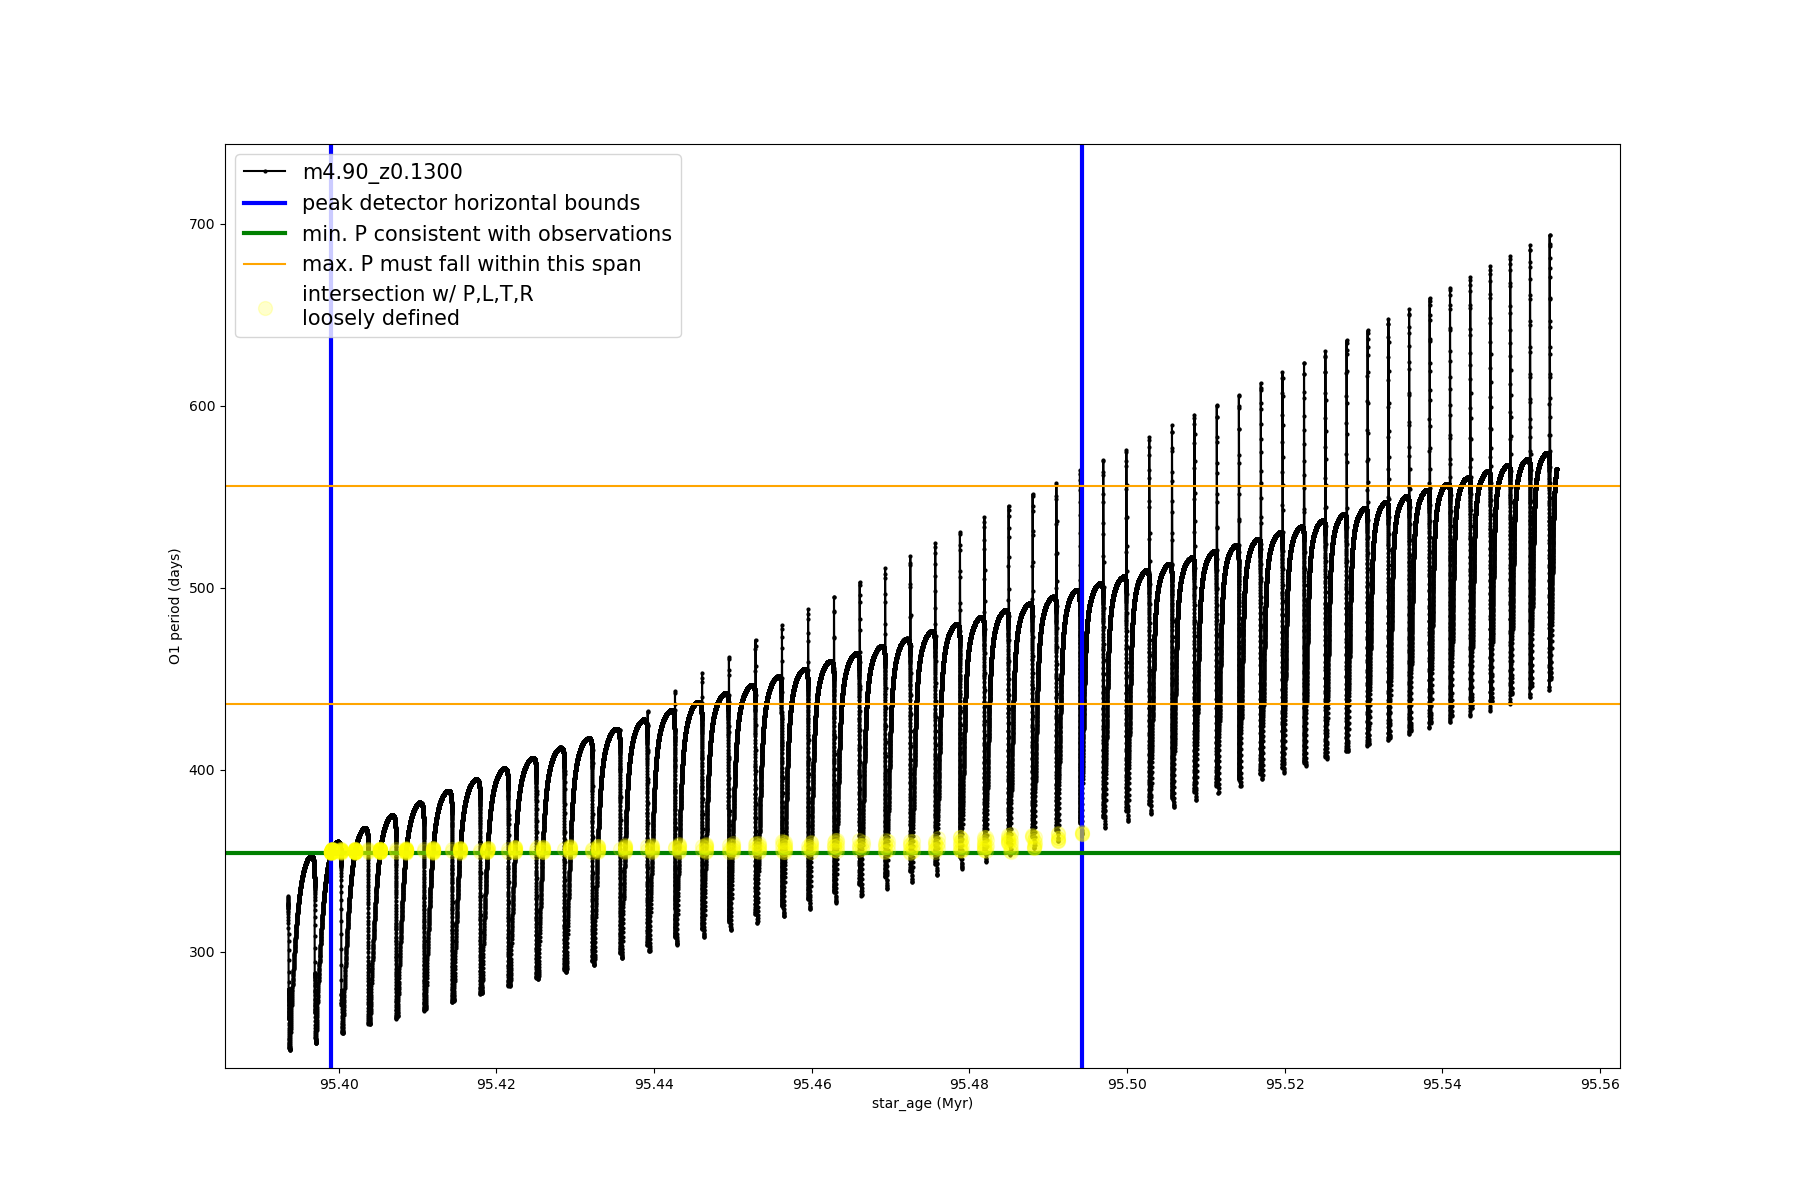Click the O1 period (days) y-axis label
This screenshot has width=1800, height=1200.
pyautogui.click(x=175, y=606)
